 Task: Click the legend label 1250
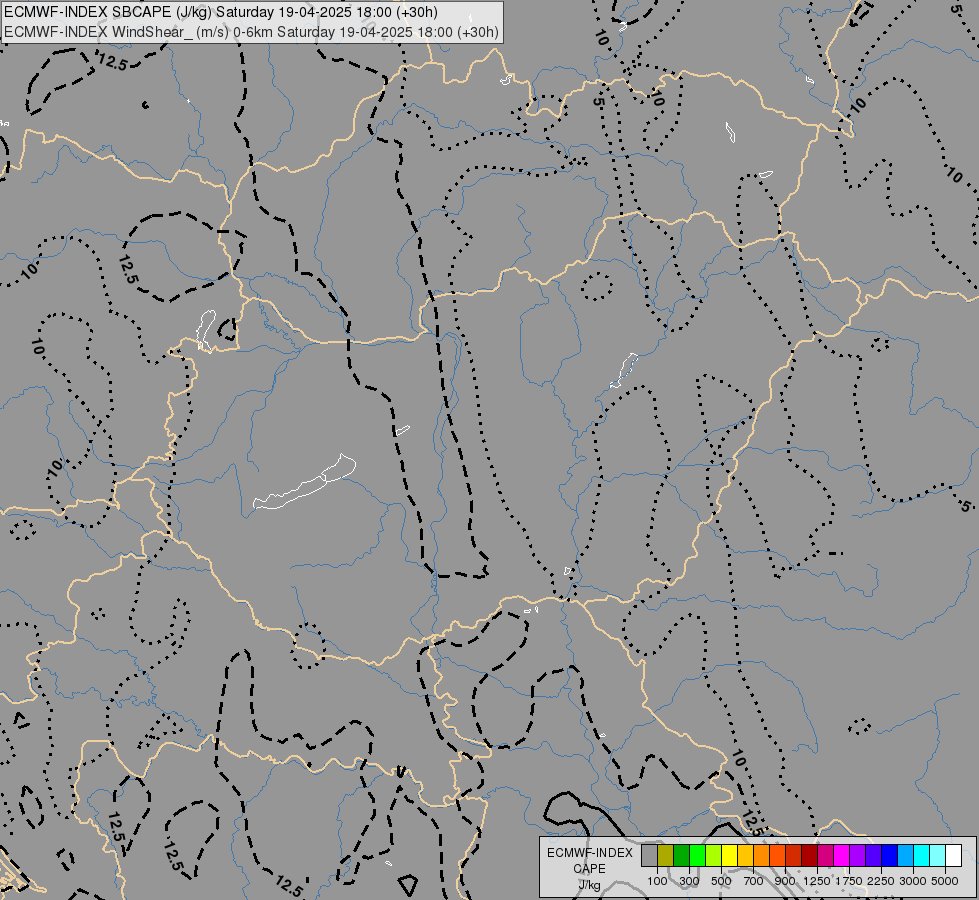tap(817, 881)
